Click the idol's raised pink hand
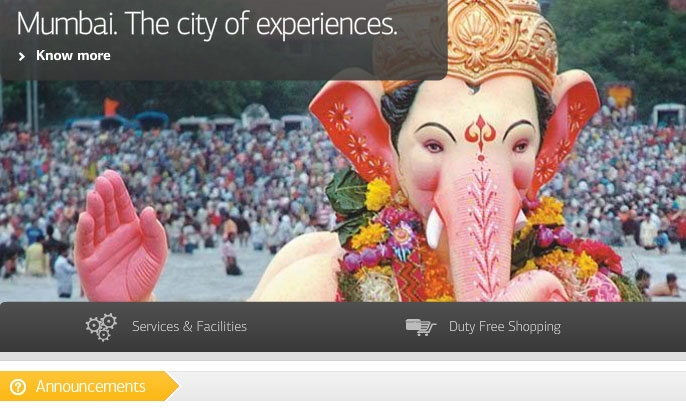686x411 pixels. (x=120, y=236)
